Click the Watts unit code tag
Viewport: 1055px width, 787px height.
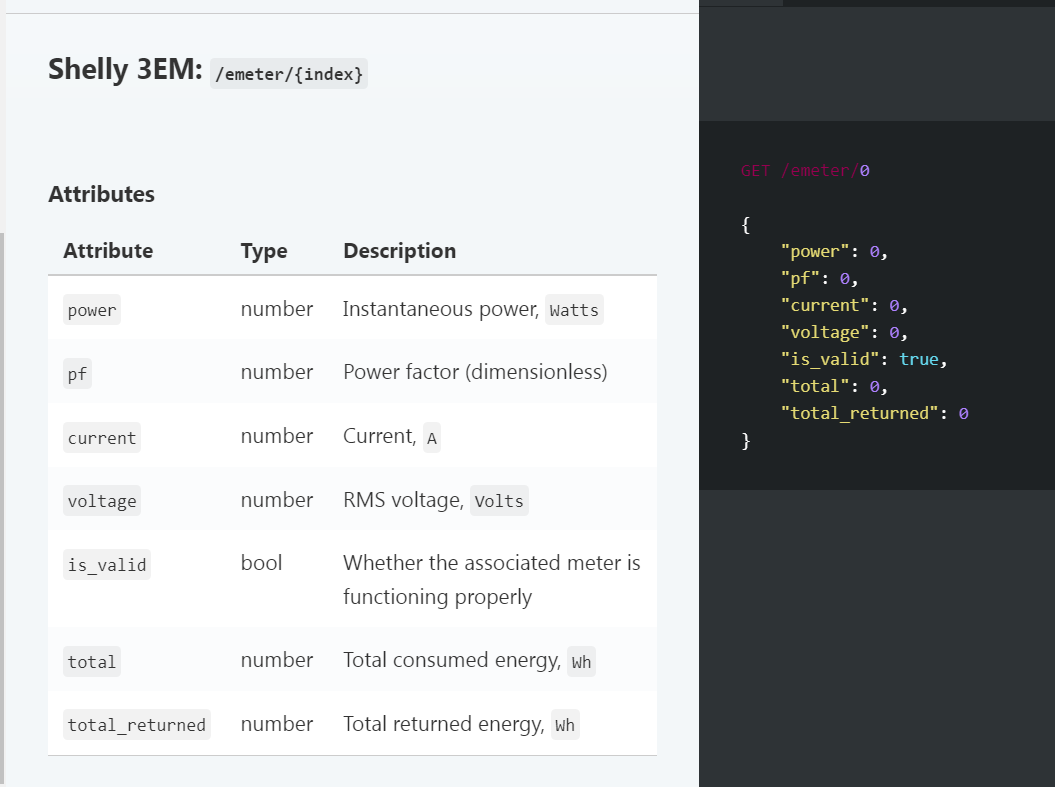(x=574, y=310)
